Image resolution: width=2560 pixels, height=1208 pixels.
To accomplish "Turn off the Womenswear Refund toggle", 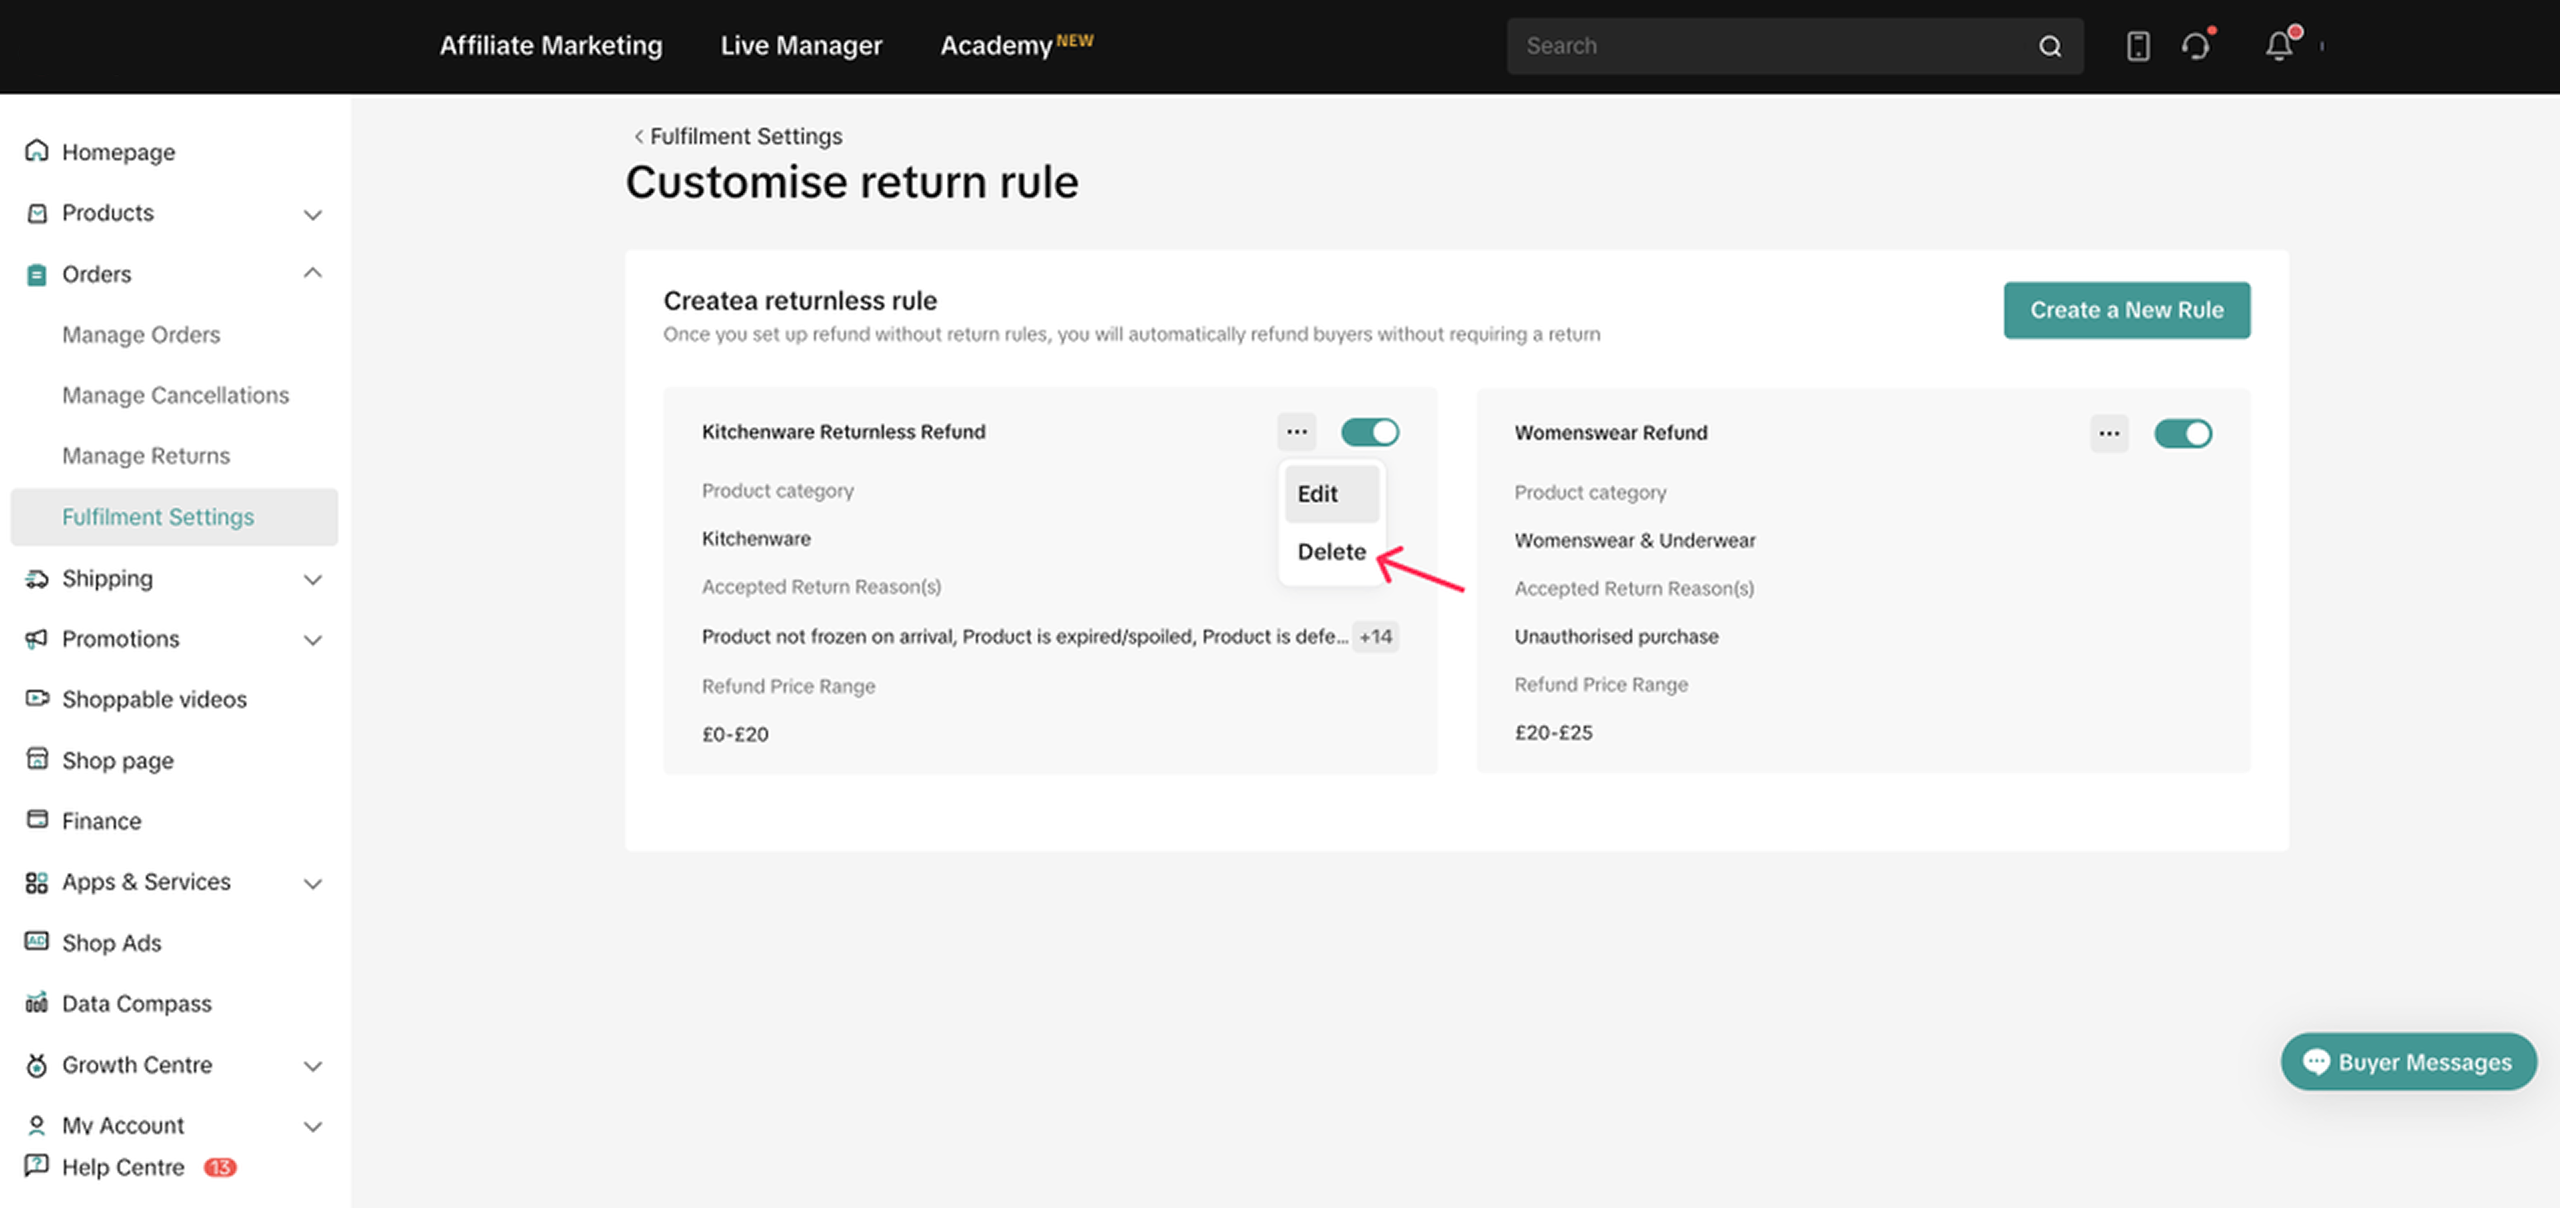I will (x=2182, y=433).
